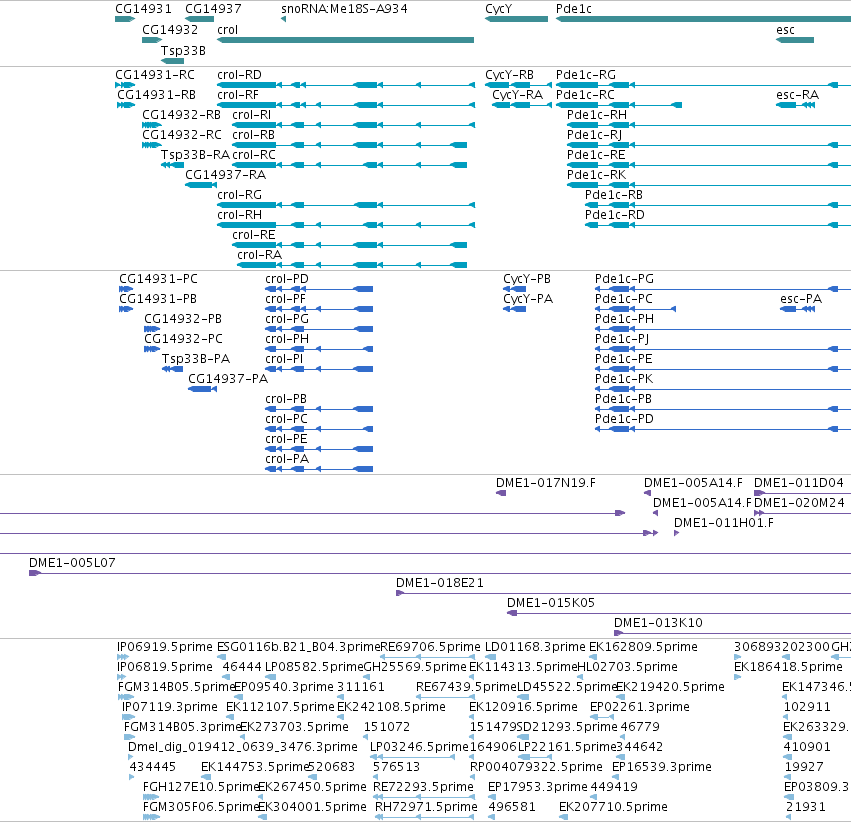Viewport: 851px width, 822px height.
Task: Select transcript crol-RD
Action: point(239,74)
